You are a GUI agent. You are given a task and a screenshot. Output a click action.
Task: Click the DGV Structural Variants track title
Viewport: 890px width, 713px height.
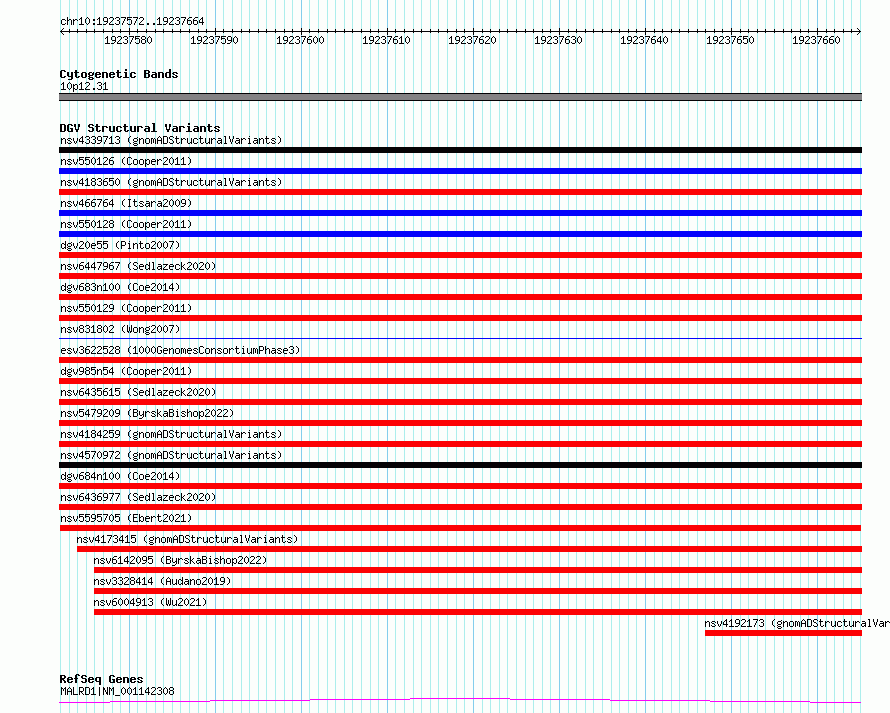click(140, 128)
